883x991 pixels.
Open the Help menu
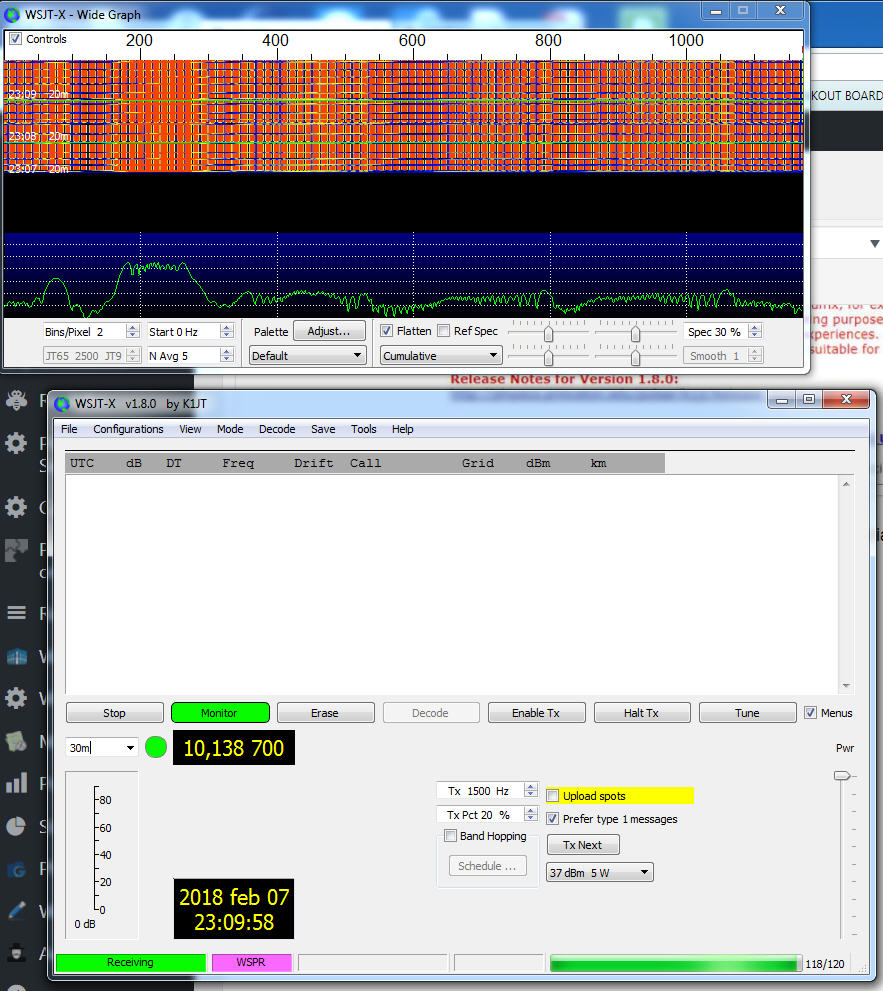point(402,429)
